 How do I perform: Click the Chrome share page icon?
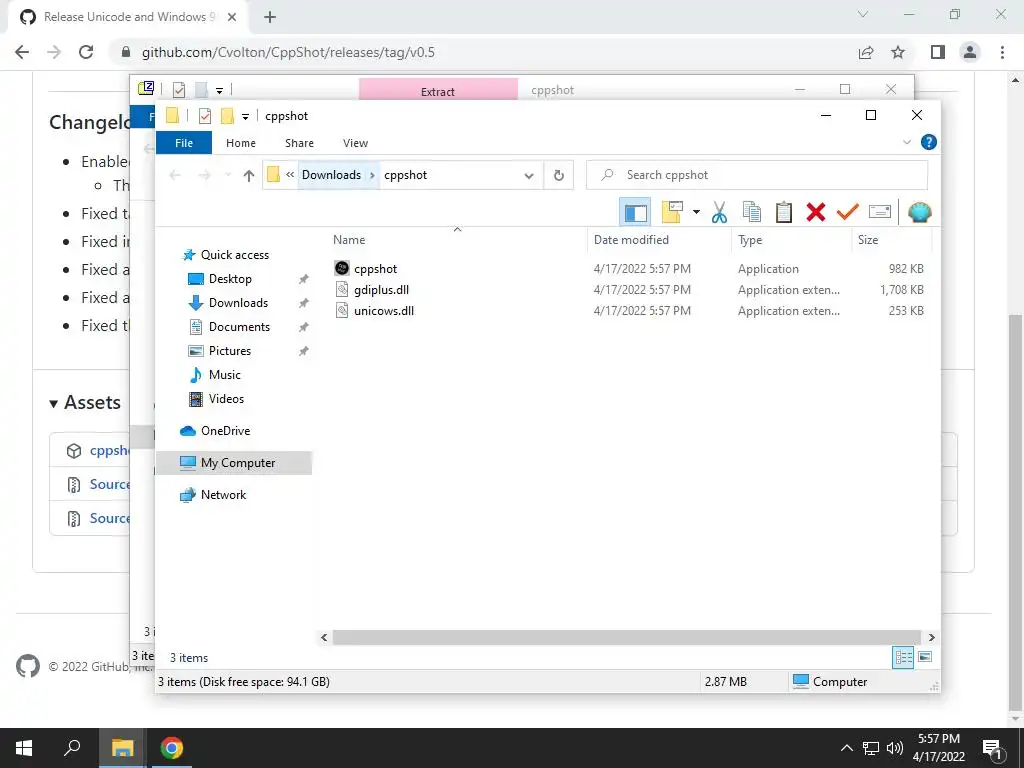click(x=866, y=52)
